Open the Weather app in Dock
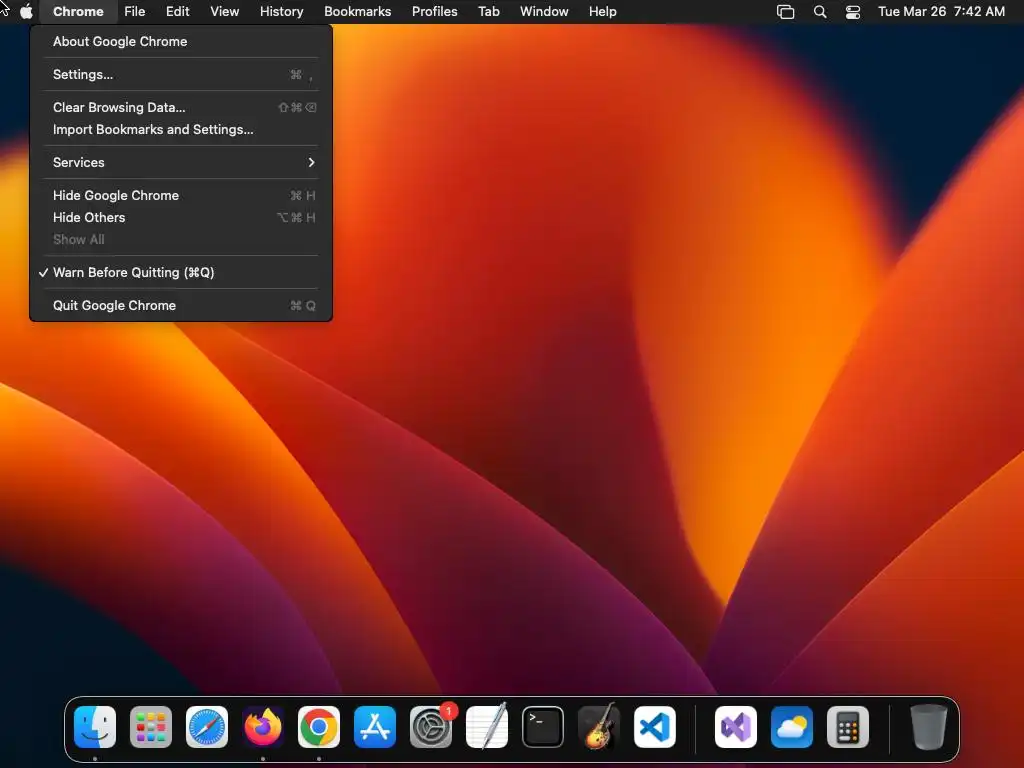Viewport: 1024px width, 768px height. tap(792, 727)
